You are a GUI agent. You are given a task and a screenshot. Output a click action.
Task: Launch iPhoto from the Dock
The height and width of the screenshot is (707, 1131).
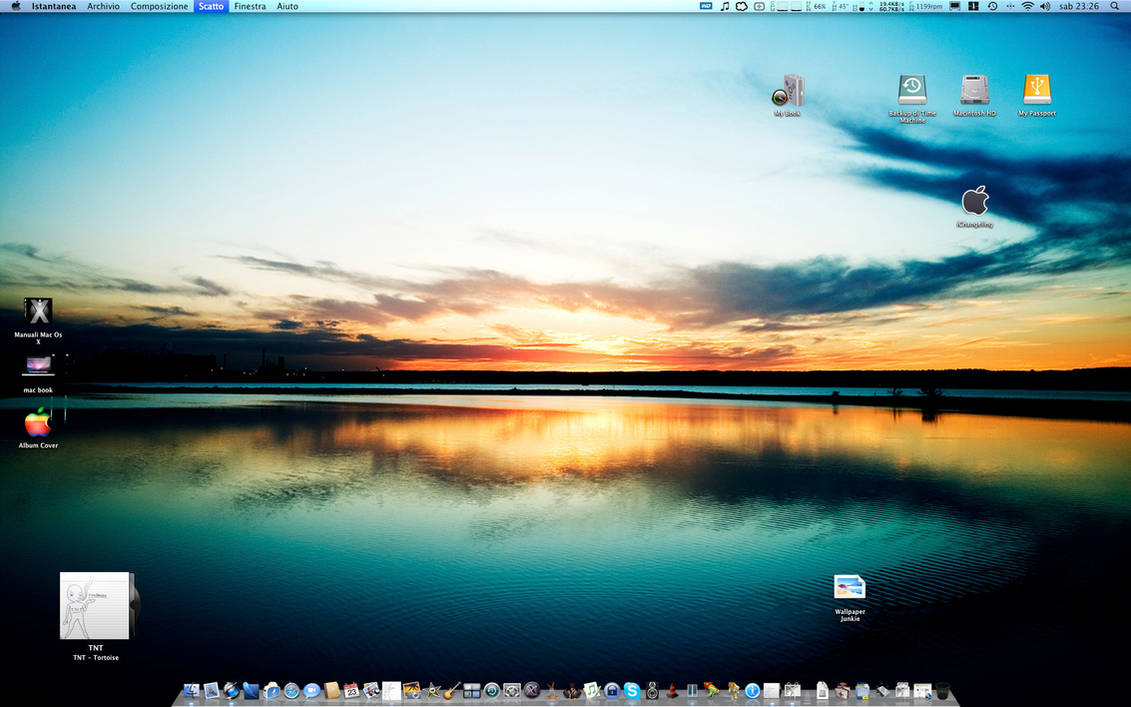412,691
